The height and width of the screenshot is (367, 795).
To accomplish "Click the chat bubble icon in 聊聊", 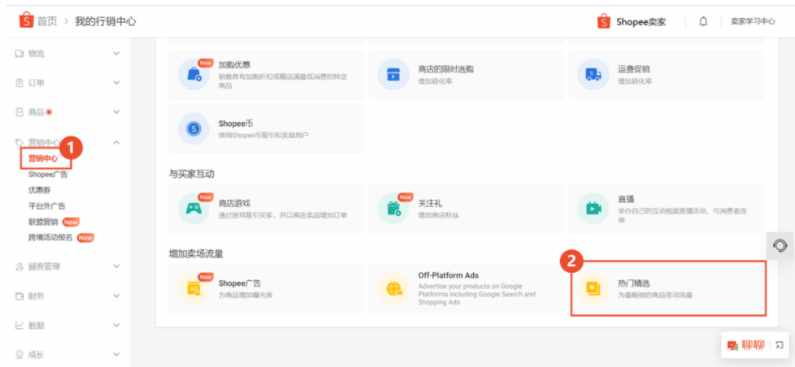I will pyautogui.click(x=732, y=345).
